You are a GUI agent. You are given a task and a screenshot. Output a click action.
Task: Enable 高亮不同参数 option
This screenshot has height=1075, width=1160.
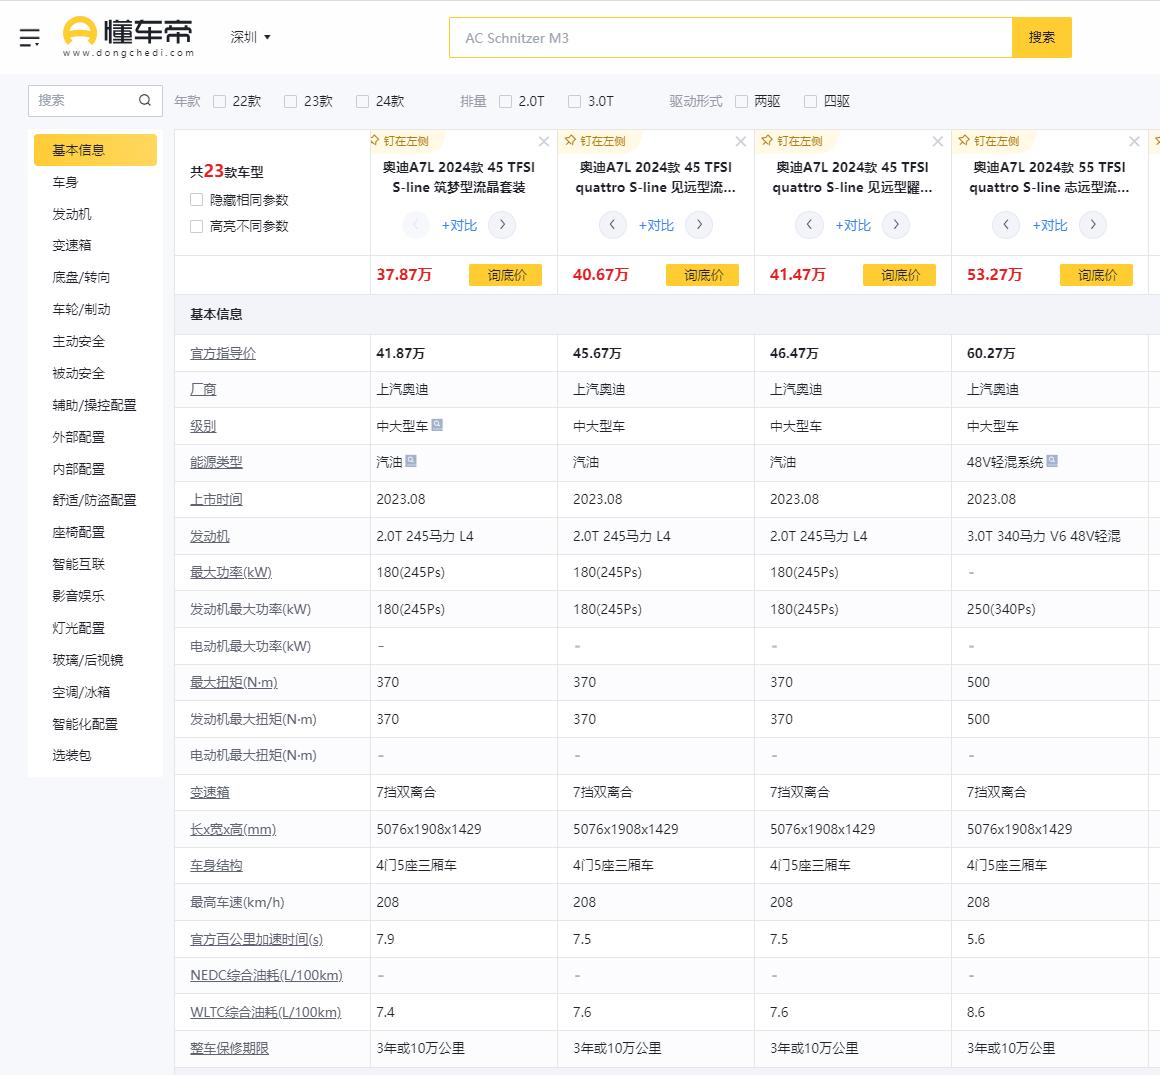tap(197, 226)
